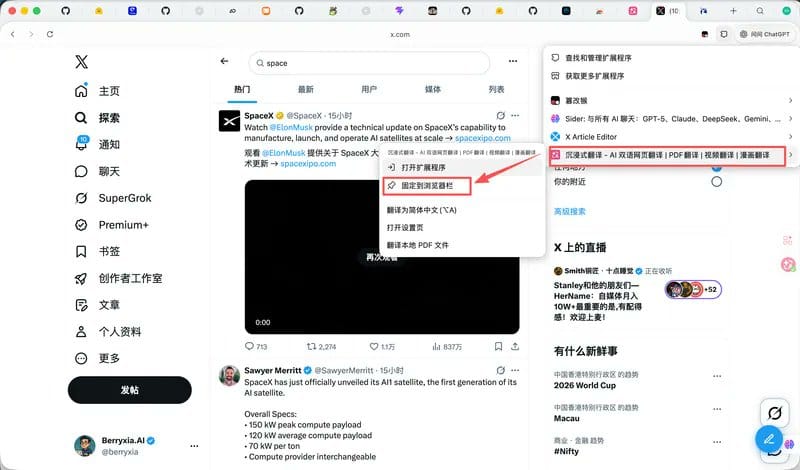Switch to the 用户 search tab
Viewport: 800px width, 470px height.
[x=369, y=89]
